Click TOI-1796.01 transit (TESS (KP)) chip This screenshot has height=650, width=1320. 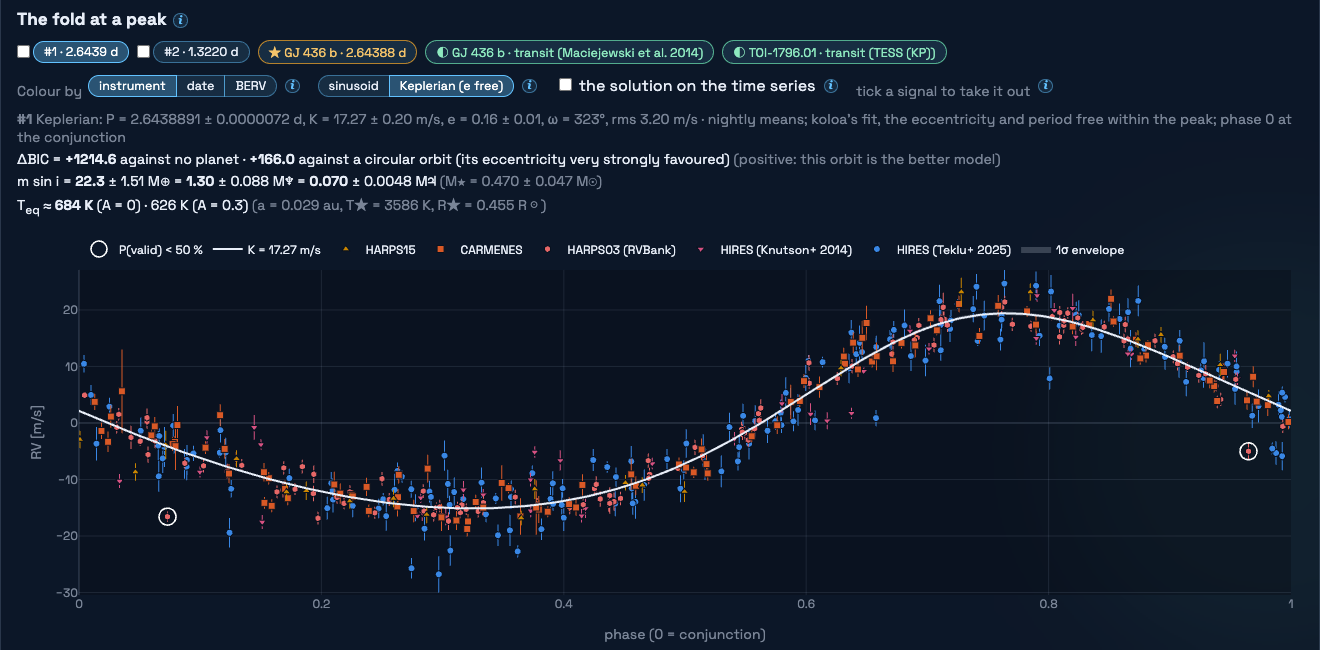(834, 52)
